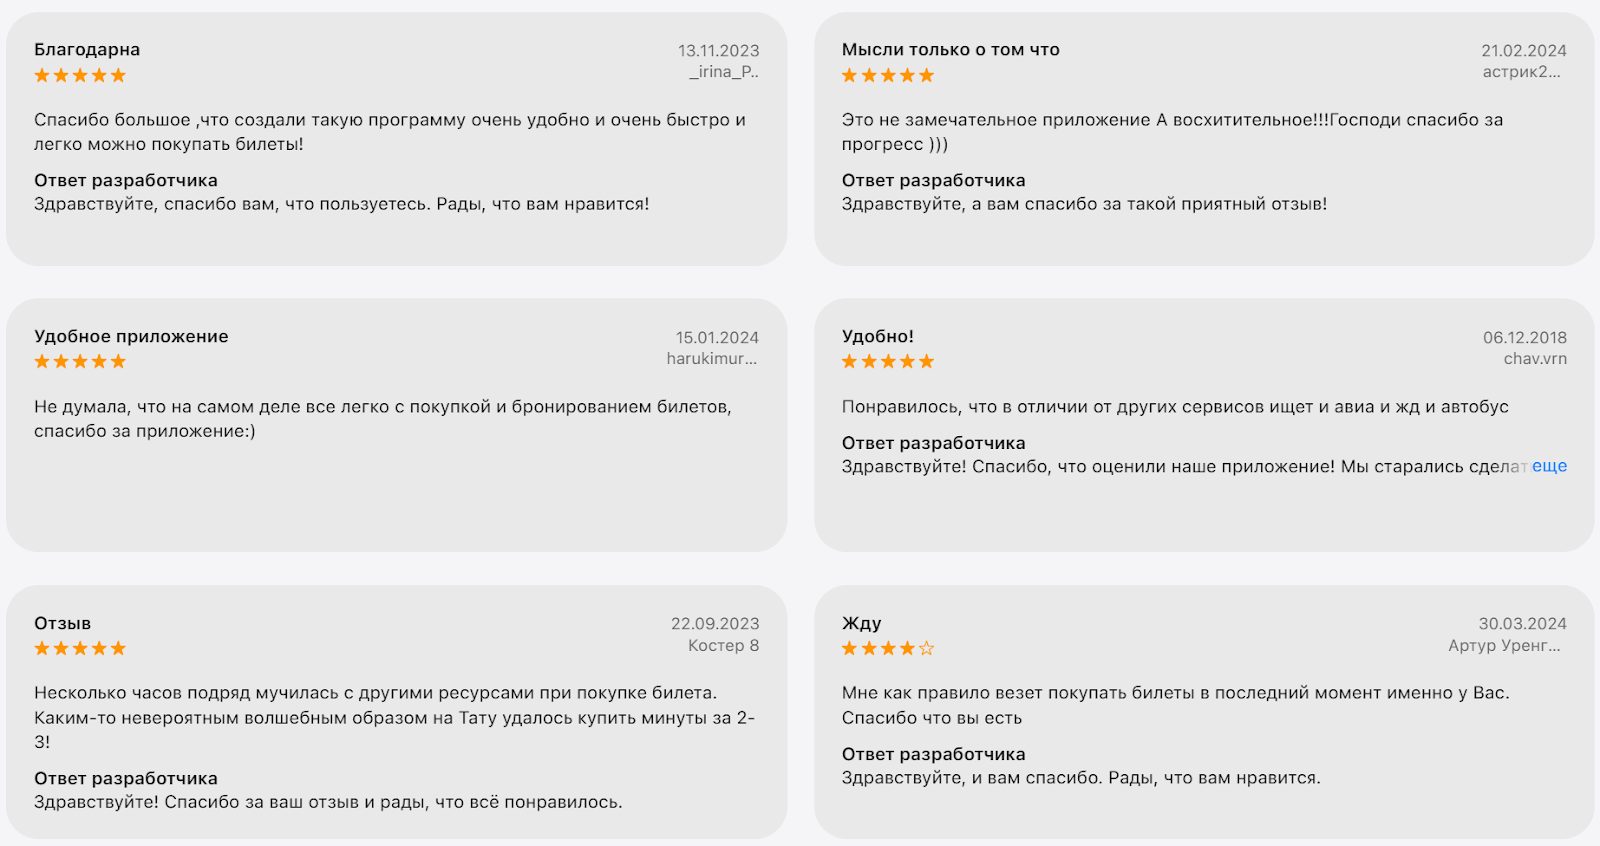Viewport: 1600px width, 846px height.
Task: Click the five stars under "Удобно!"
Action: [x=888, y=361]
